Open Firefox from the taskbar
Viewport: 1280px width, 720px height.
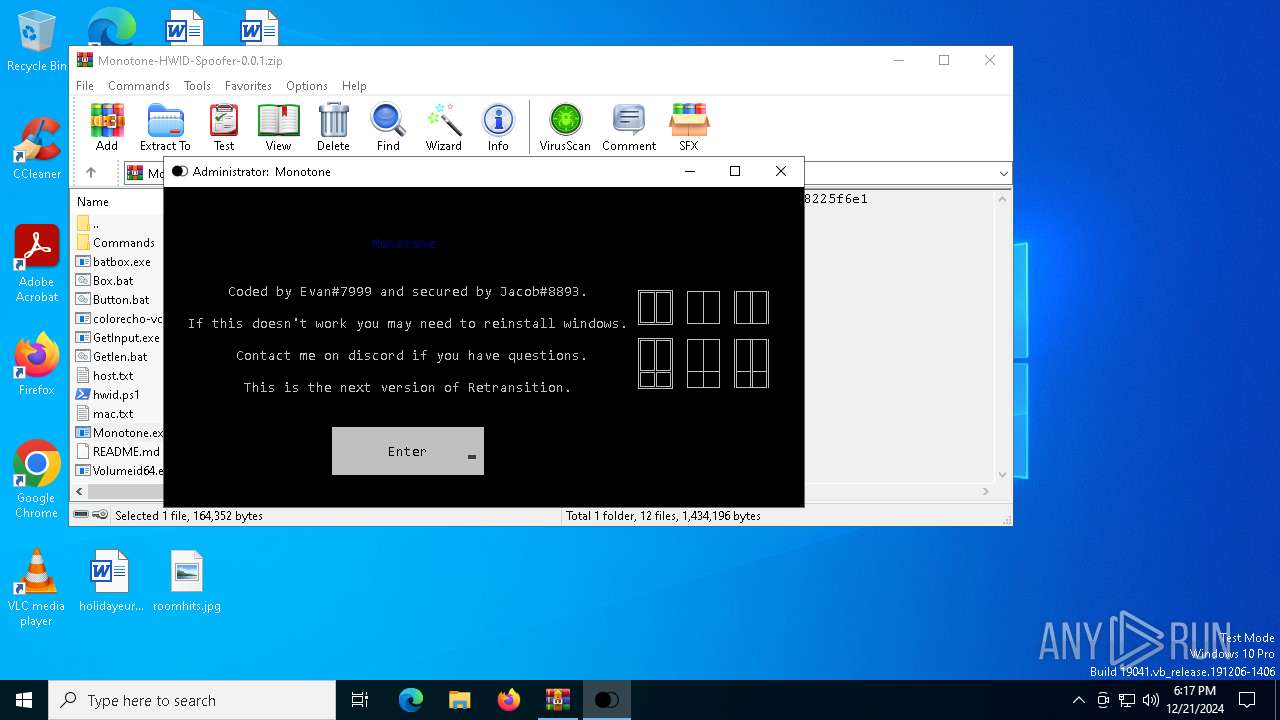click(x=509, y=700)
